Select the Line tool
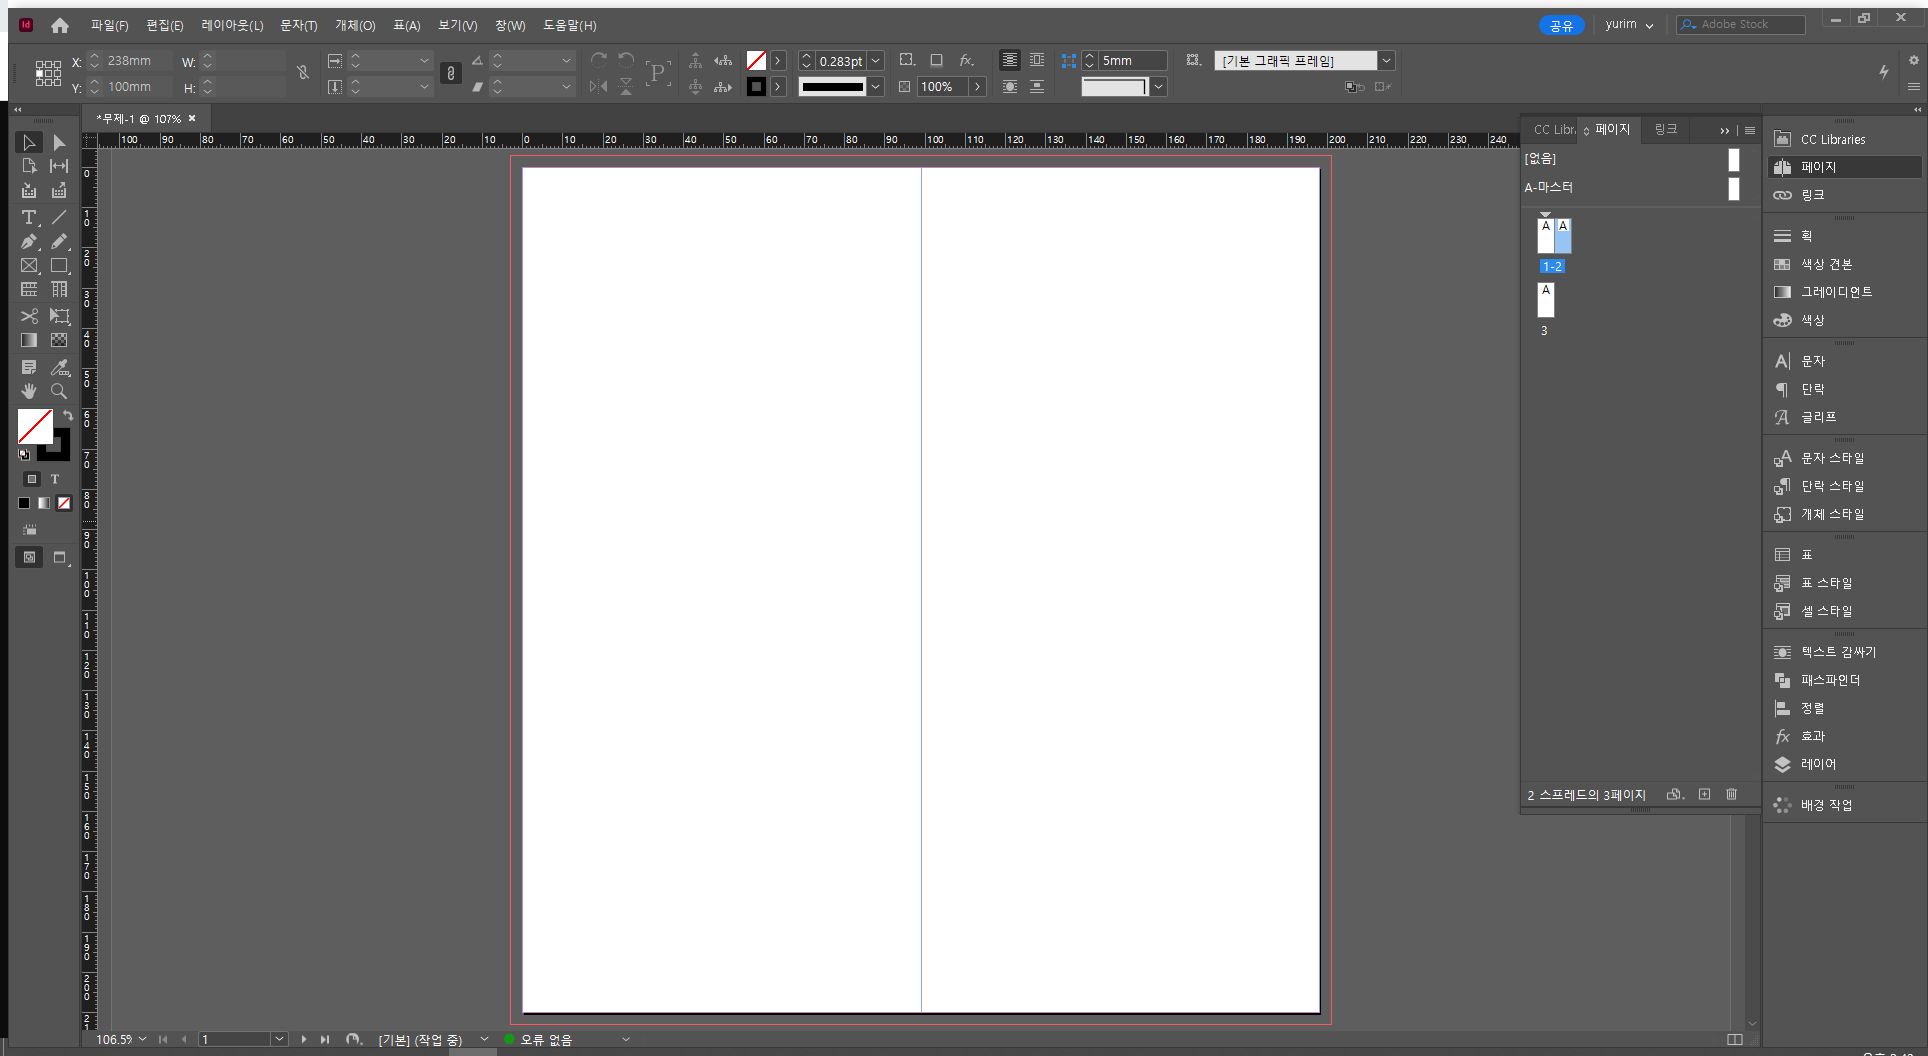 tap(59, 217)
